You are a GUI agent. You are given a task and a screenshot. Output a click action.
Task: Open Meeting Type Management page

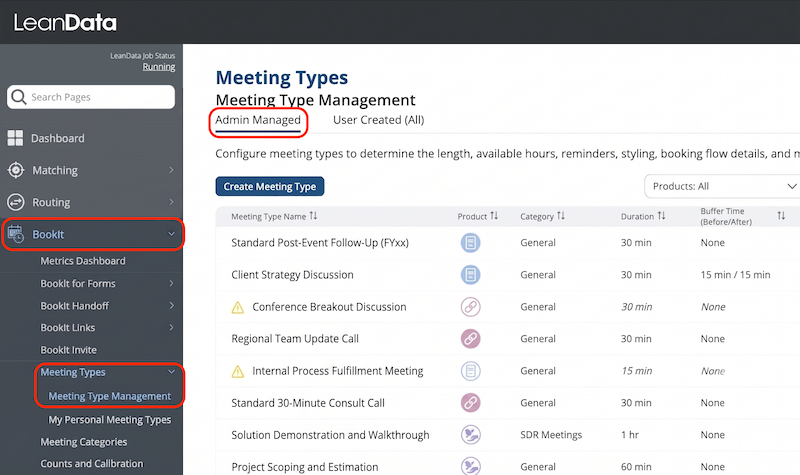coord(110,396)
